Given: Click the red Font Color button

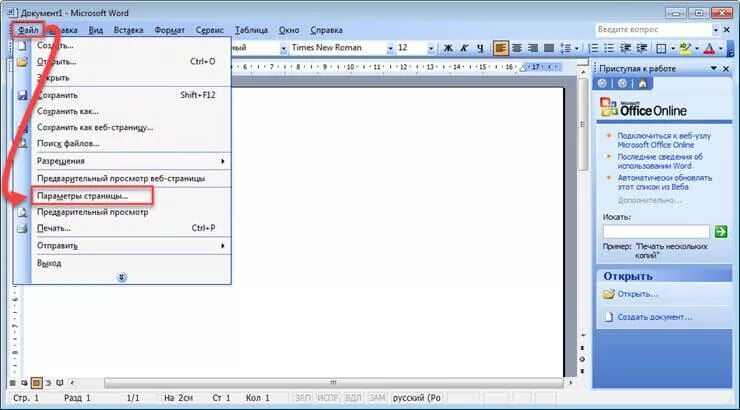Looking at the screenshot, I should tap(709, 48).
